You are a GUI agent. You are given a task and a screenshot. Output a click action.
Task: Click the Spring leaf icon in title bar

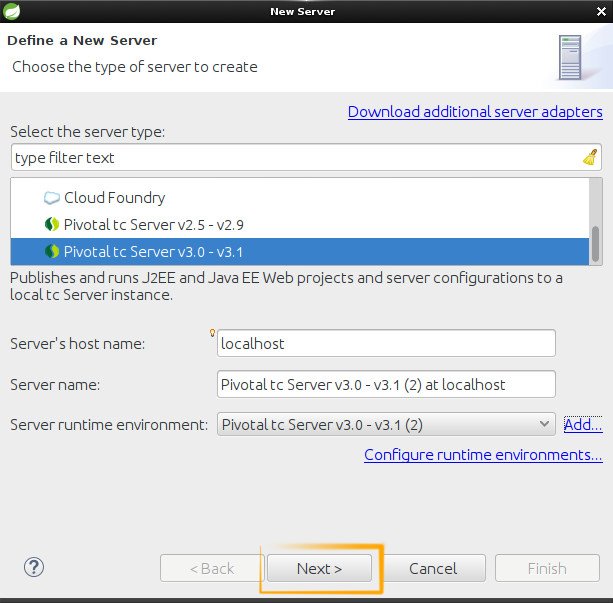tap(11, 11)
